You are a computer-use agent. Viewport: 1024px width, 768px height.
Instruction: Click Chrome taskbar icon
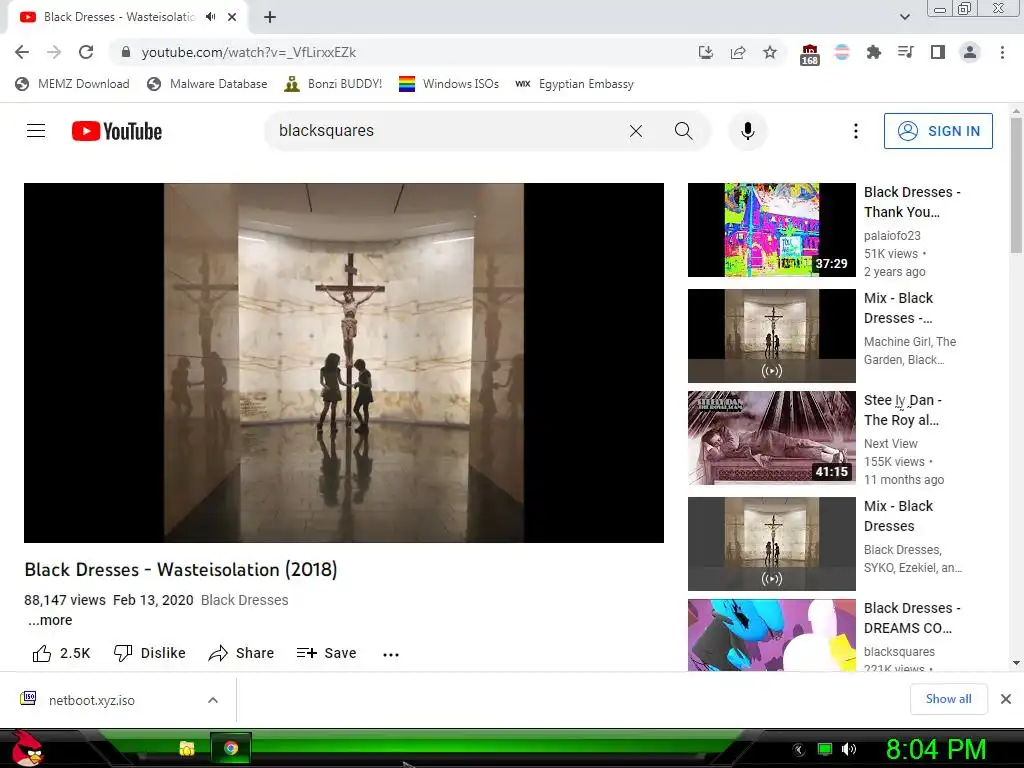coord(231,748)
